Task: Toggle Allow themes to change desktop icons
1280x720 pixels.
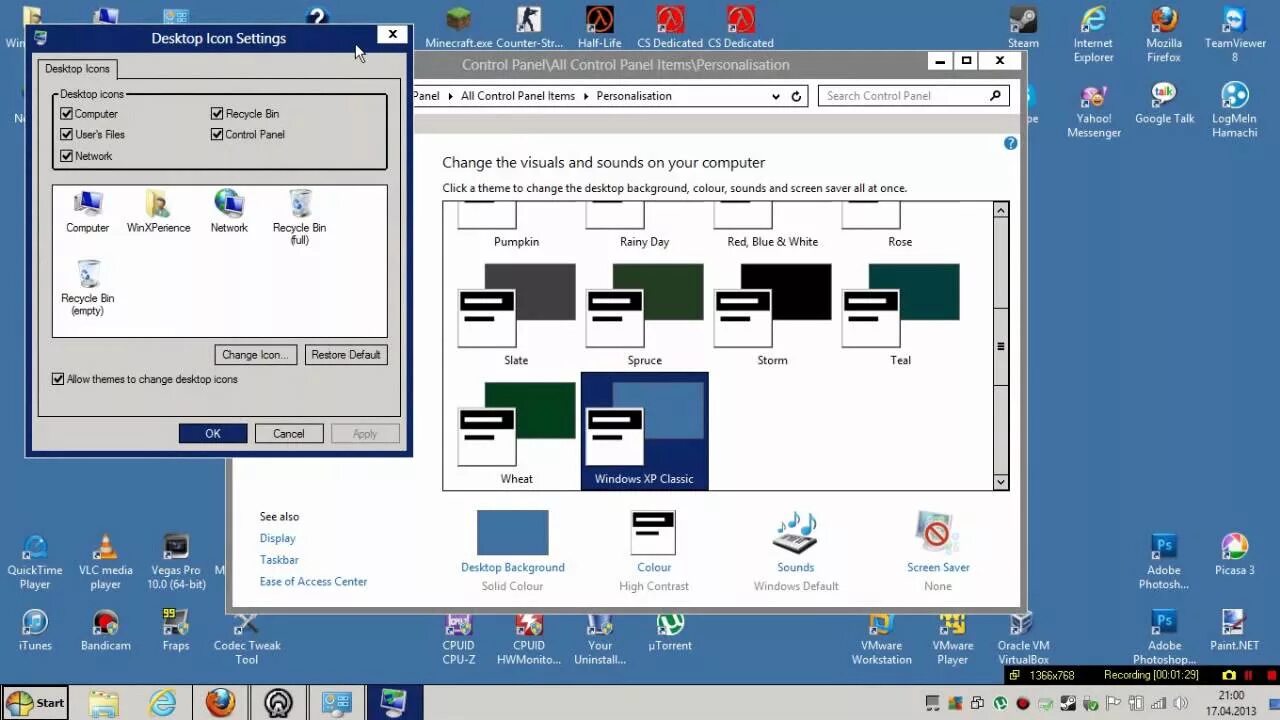Action: 58,379
